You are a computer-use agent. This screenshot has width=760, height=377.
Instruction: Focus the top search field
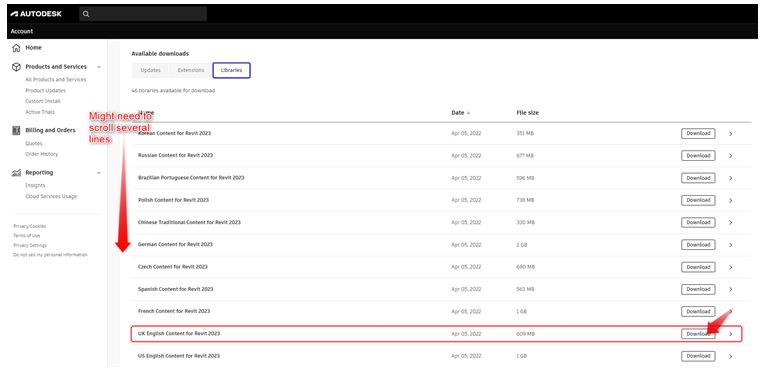point(143,14)
